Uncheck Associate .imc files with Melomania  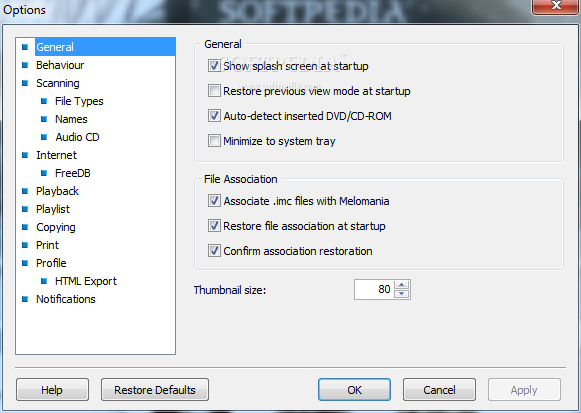(x=214, y=201)
